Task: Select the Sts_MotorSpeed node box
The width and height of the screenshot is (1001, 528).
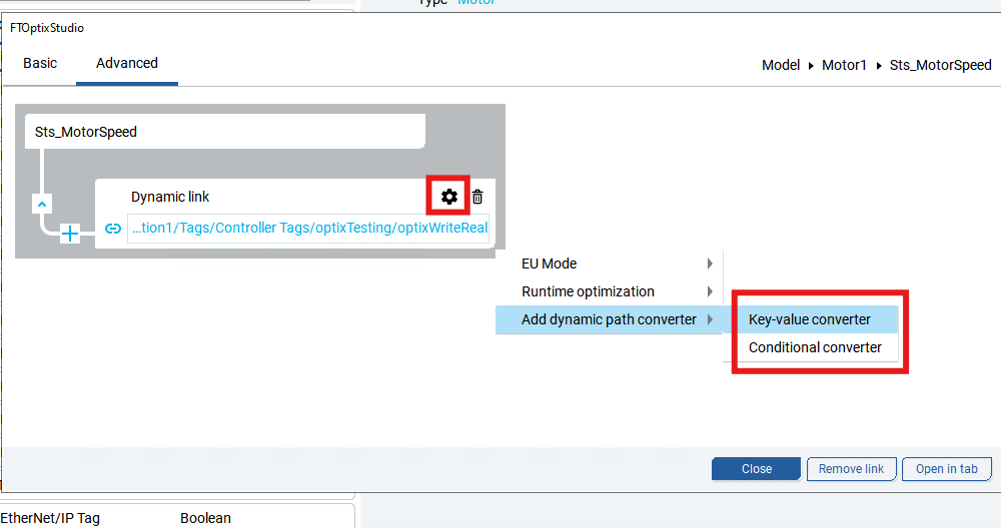Action: point(225,132)
